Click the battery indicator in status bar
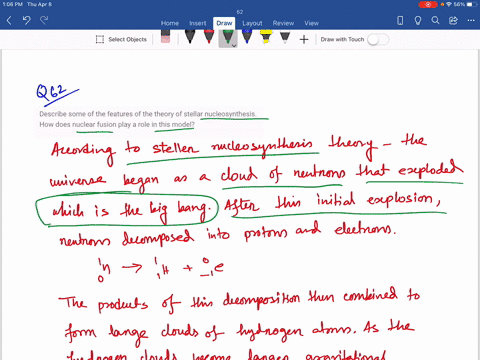This screenshot has width=480, height=360. (x=472, y=4)
